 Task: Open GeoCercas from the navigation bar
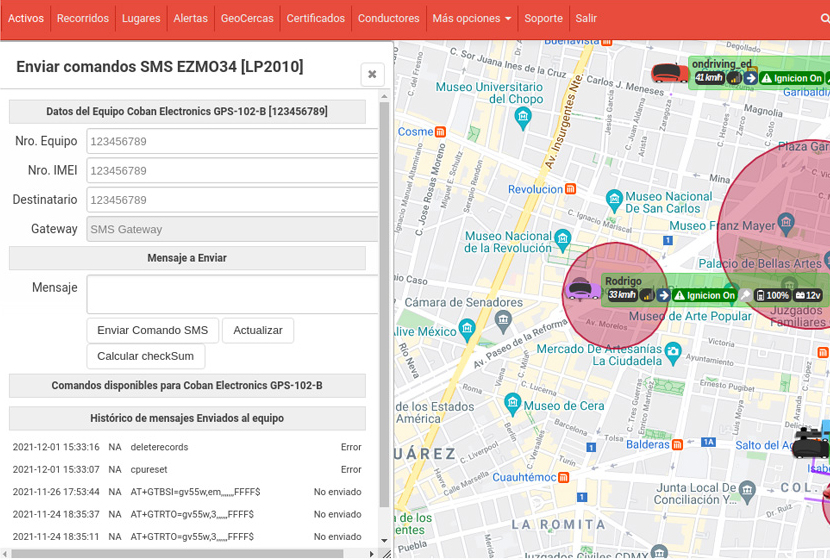pyautogui.click(x=247, y=19)
